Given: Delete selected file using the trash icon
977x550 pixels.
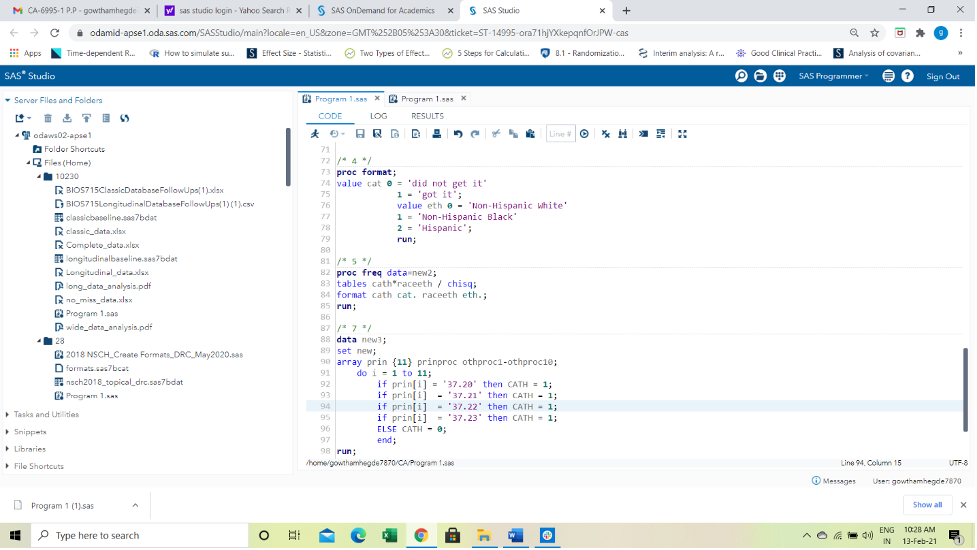Looking at the screenshot, I should [47, 118].
